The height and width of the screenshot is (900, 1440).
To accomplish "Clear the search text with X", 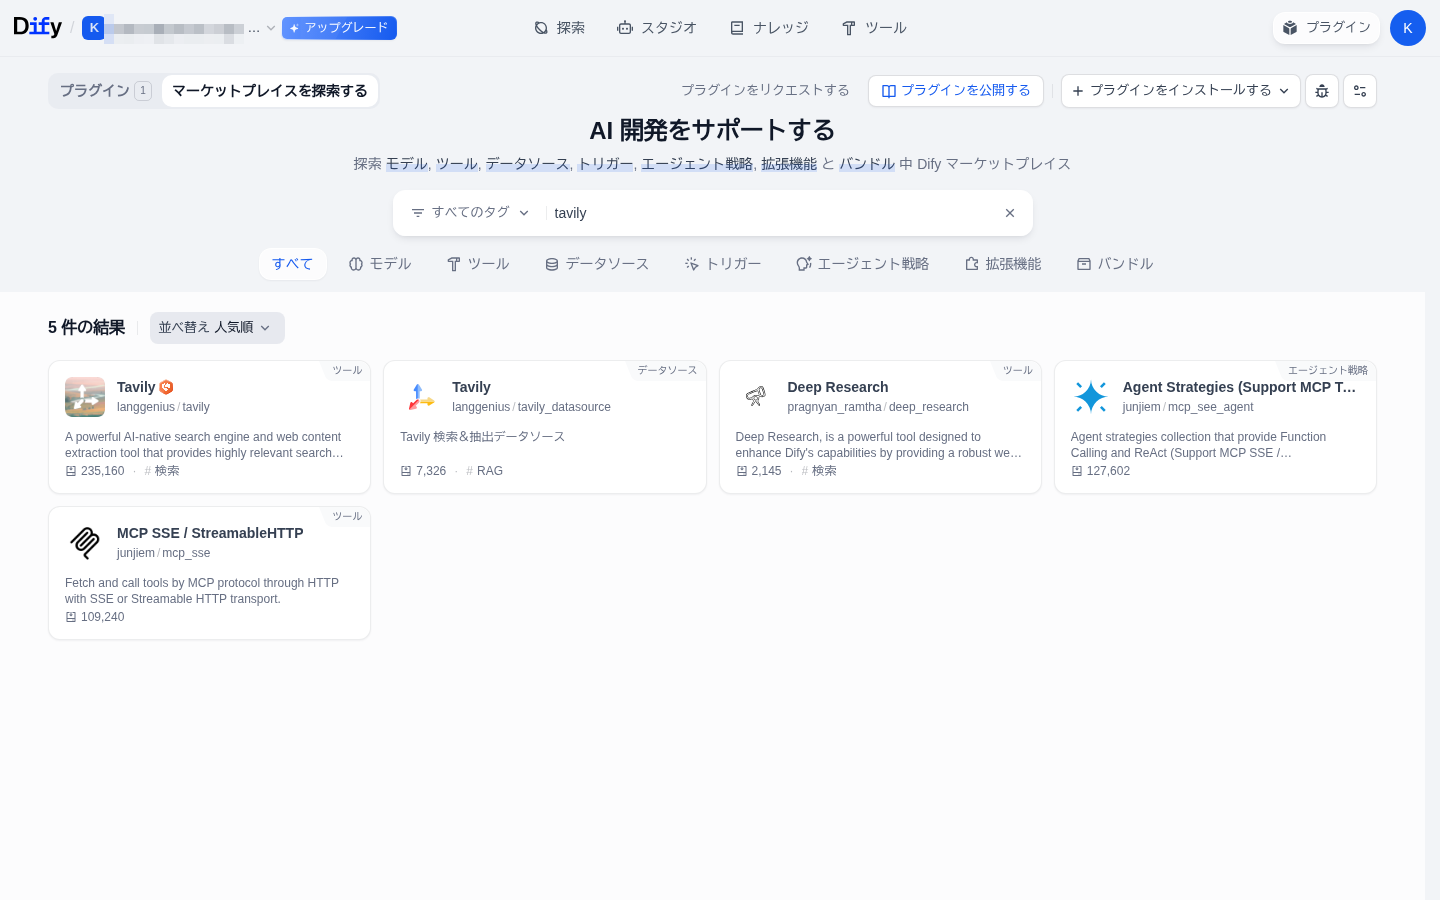I will pos(1010,213).
